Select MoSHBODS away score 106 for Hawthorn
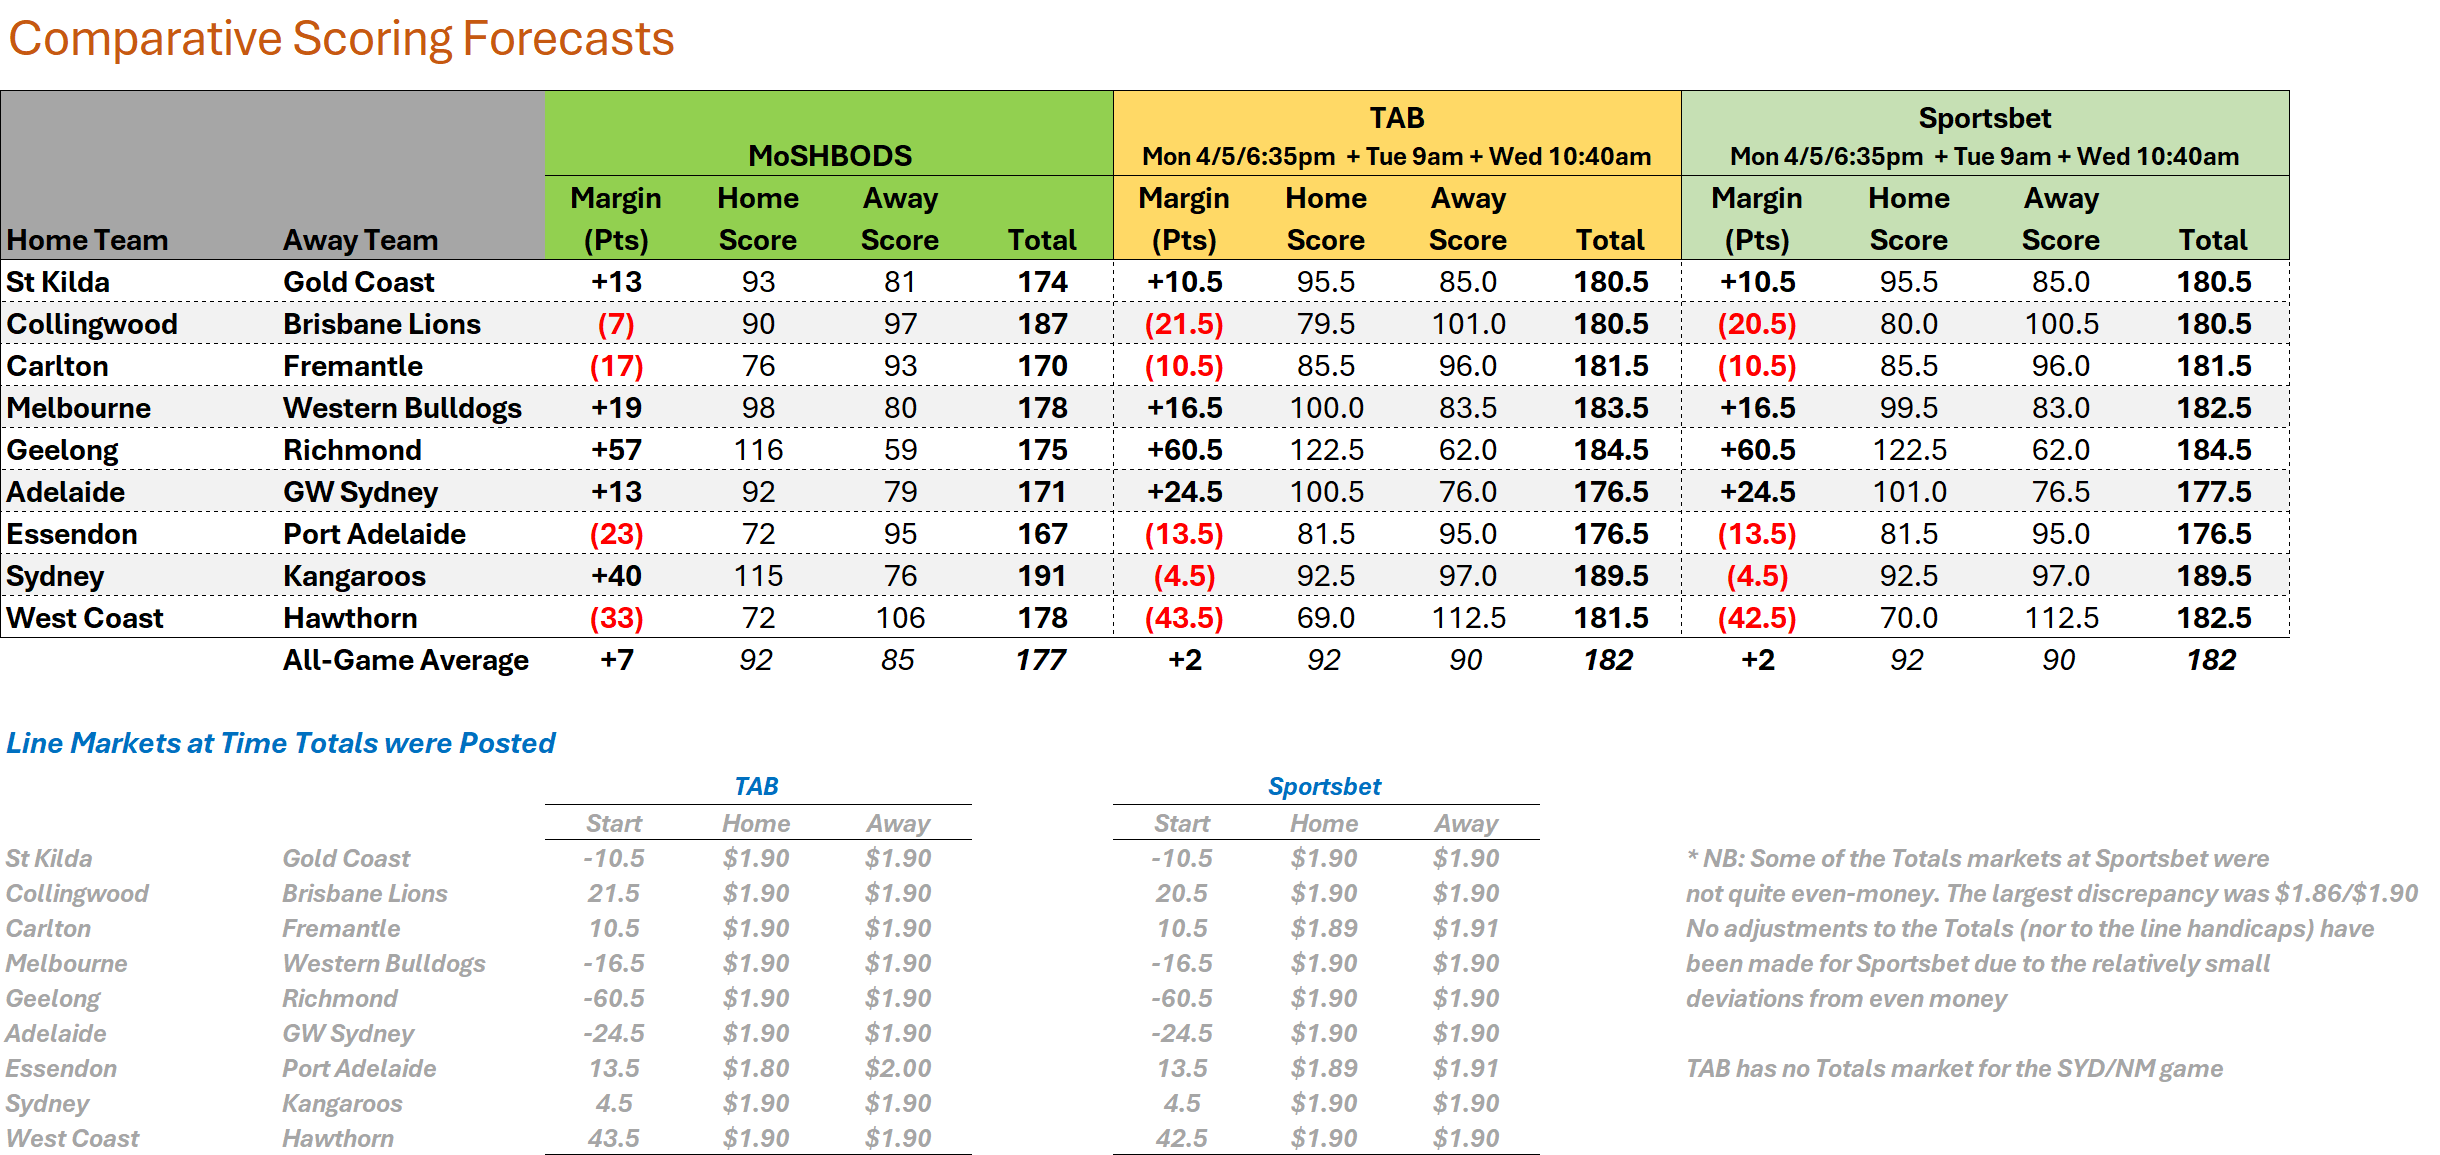 900,618
